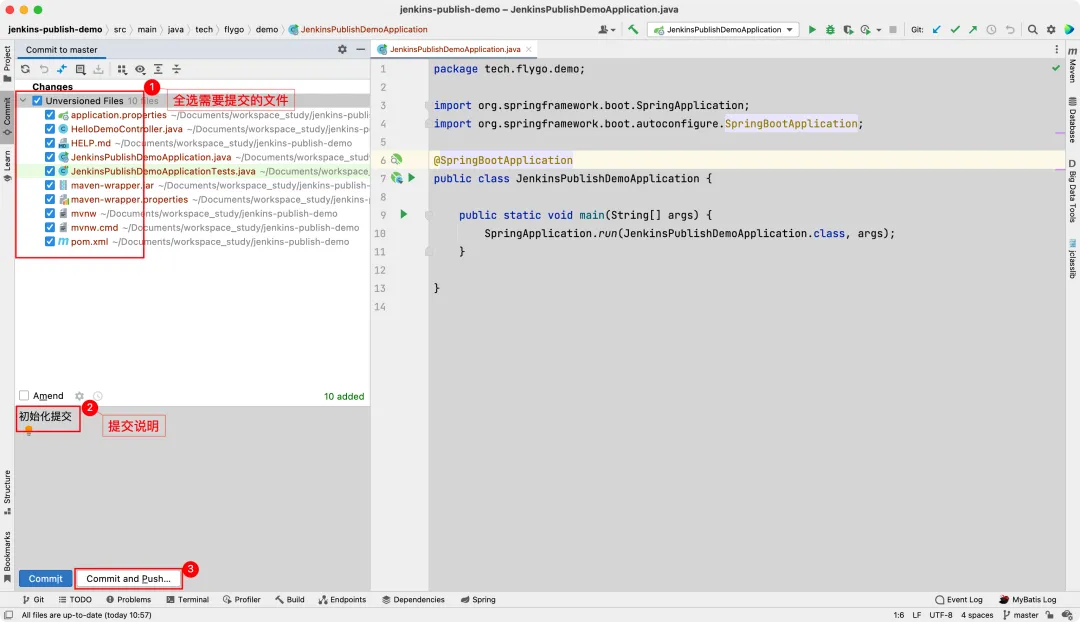Run JenkinsPublishDemoApplication with the green play icon

point(812,30)
